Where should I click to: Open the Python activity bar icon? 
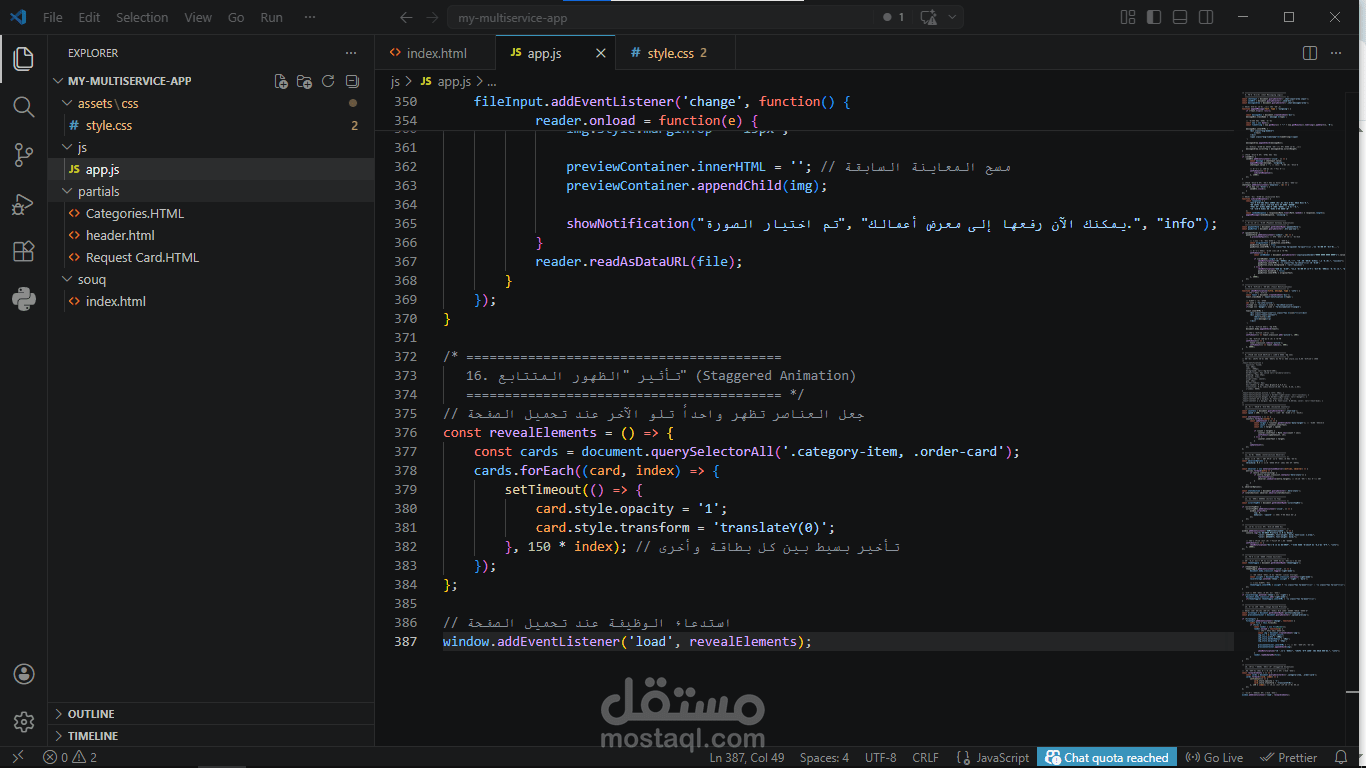pos(24,299)
